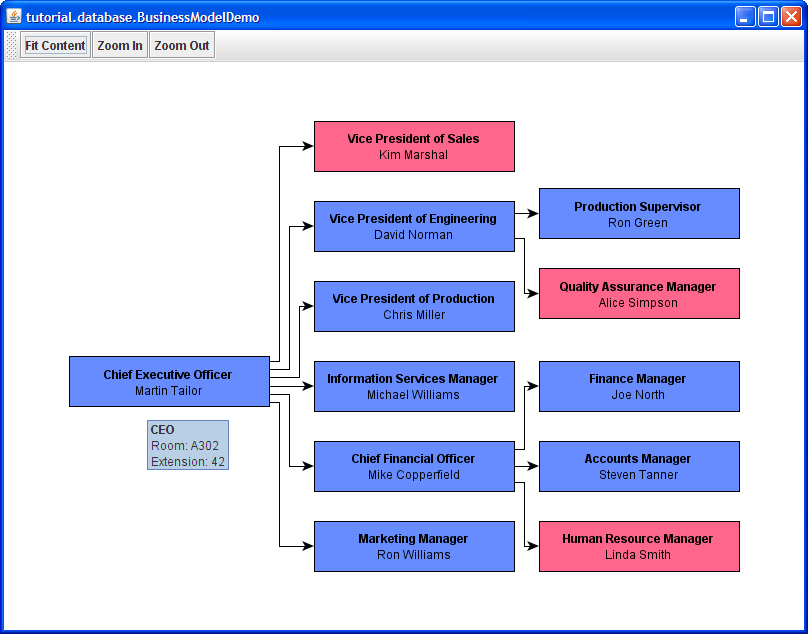808x634 pixels.
Task: Select the Vice President of Sales node
Action: click(414, 147)
